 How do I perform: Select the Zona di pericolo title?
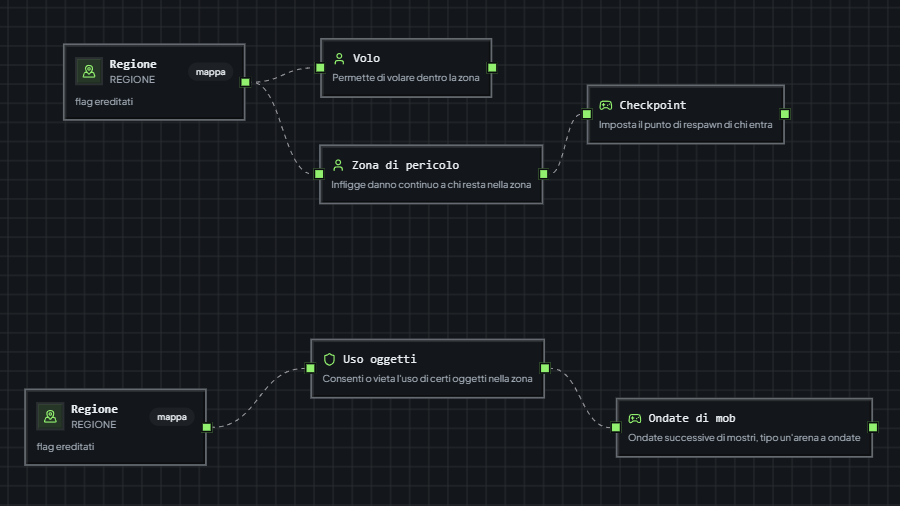tap(405, 165)
